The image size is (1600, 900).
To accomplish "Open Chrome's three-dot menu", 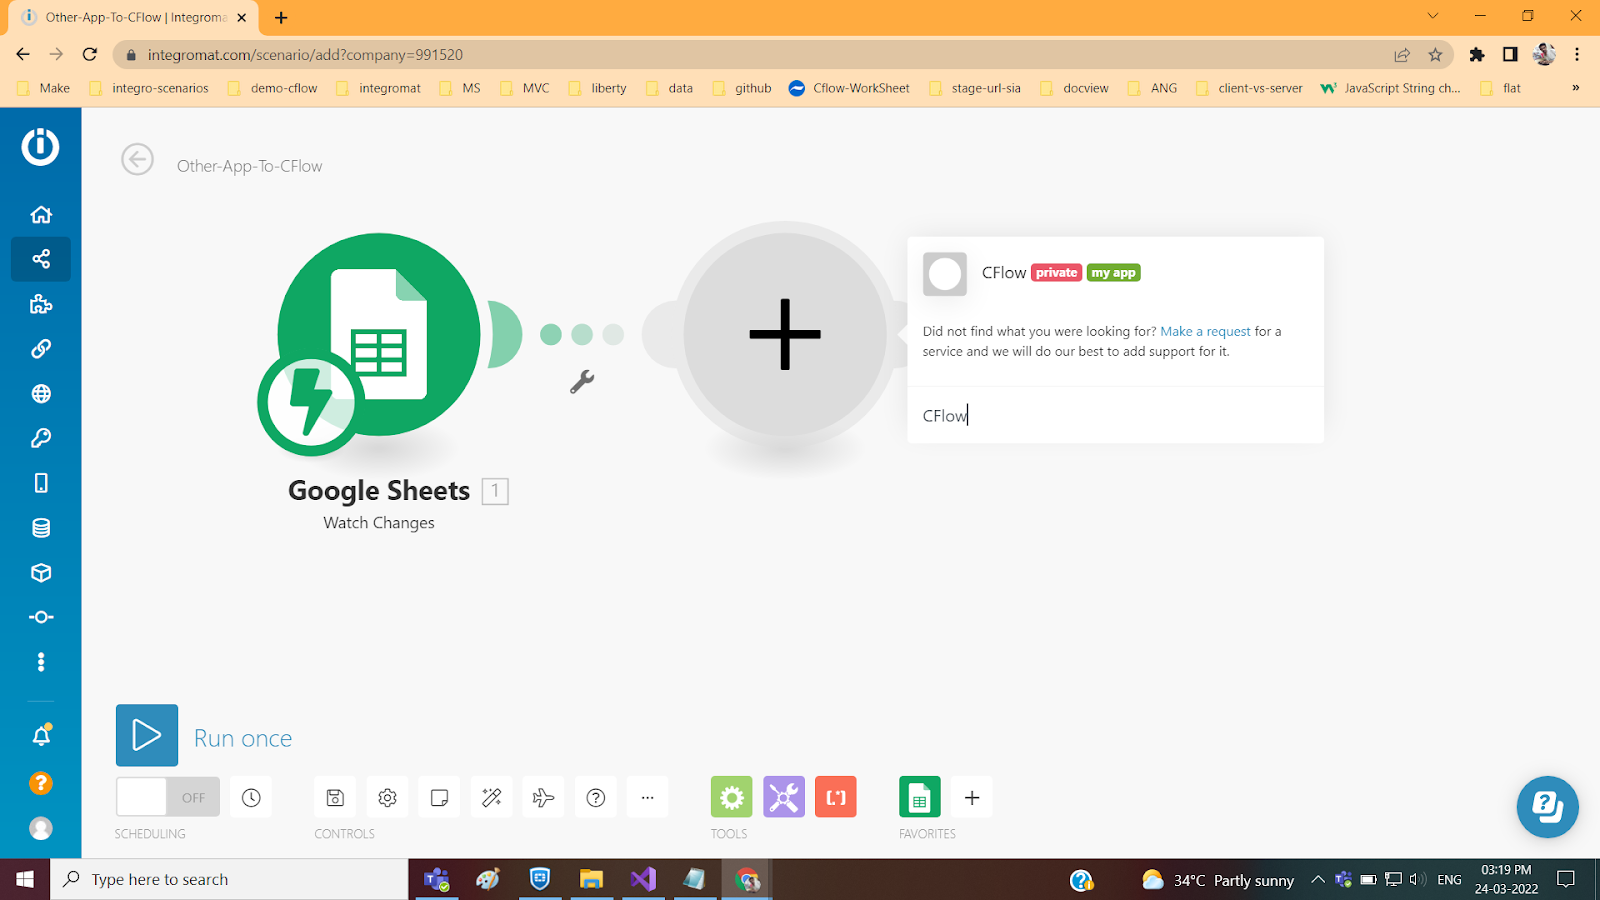I will click(x=1577, y=55).
